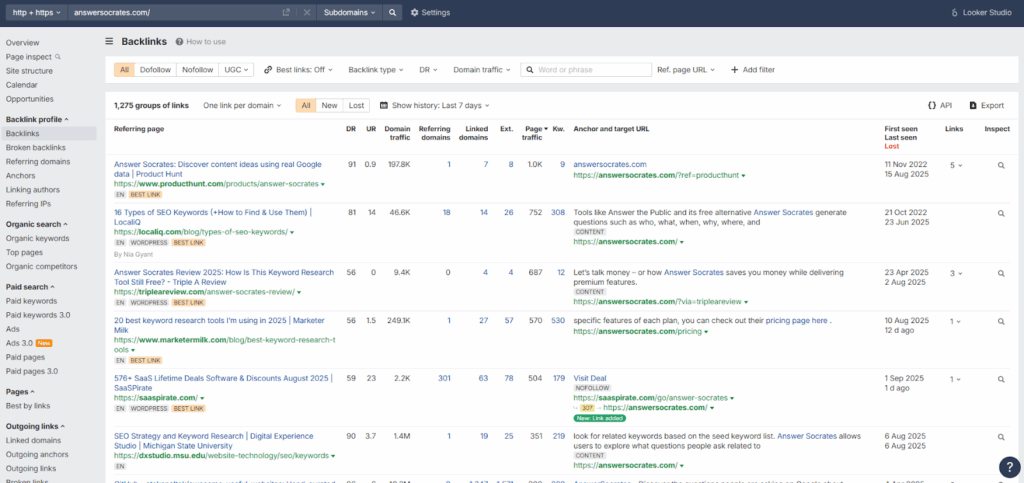This screenshot has width=1024, height=483.
Task: Go to Overview in sidebar
Action: 22,42
